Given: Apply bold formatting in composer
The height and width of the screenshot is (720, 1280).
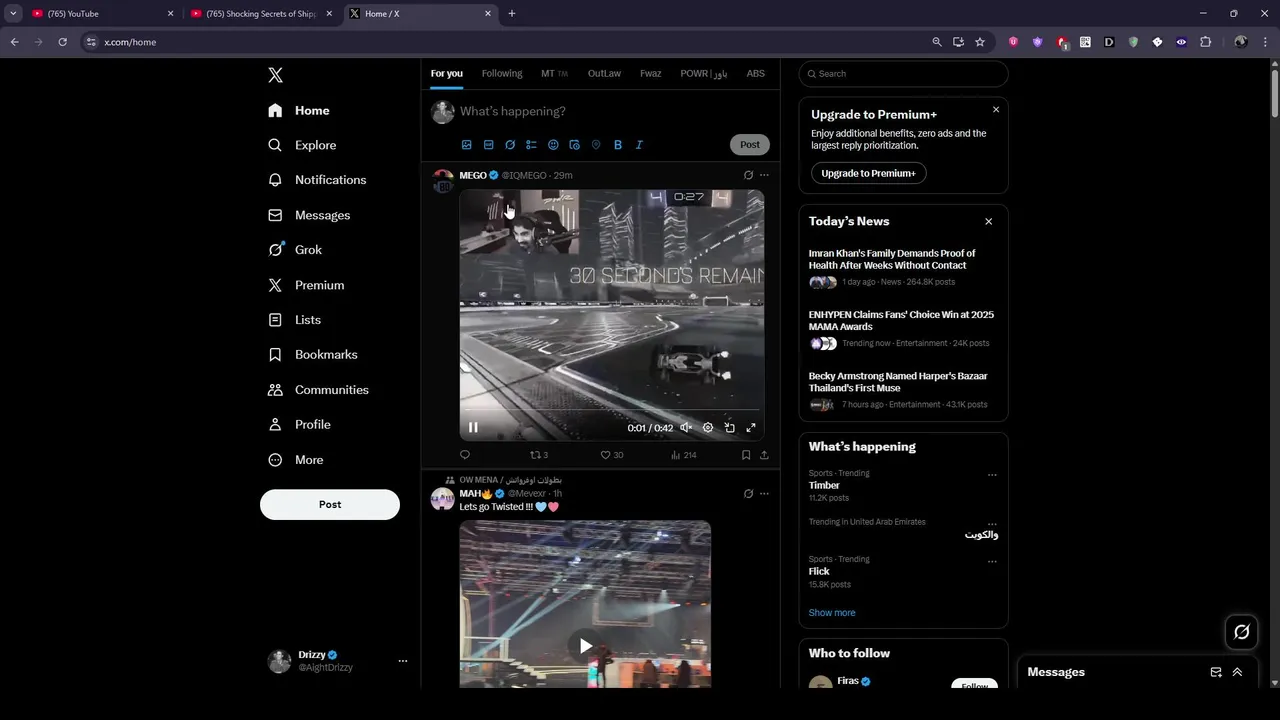Looking at the screenshot, I should point(618,145).
